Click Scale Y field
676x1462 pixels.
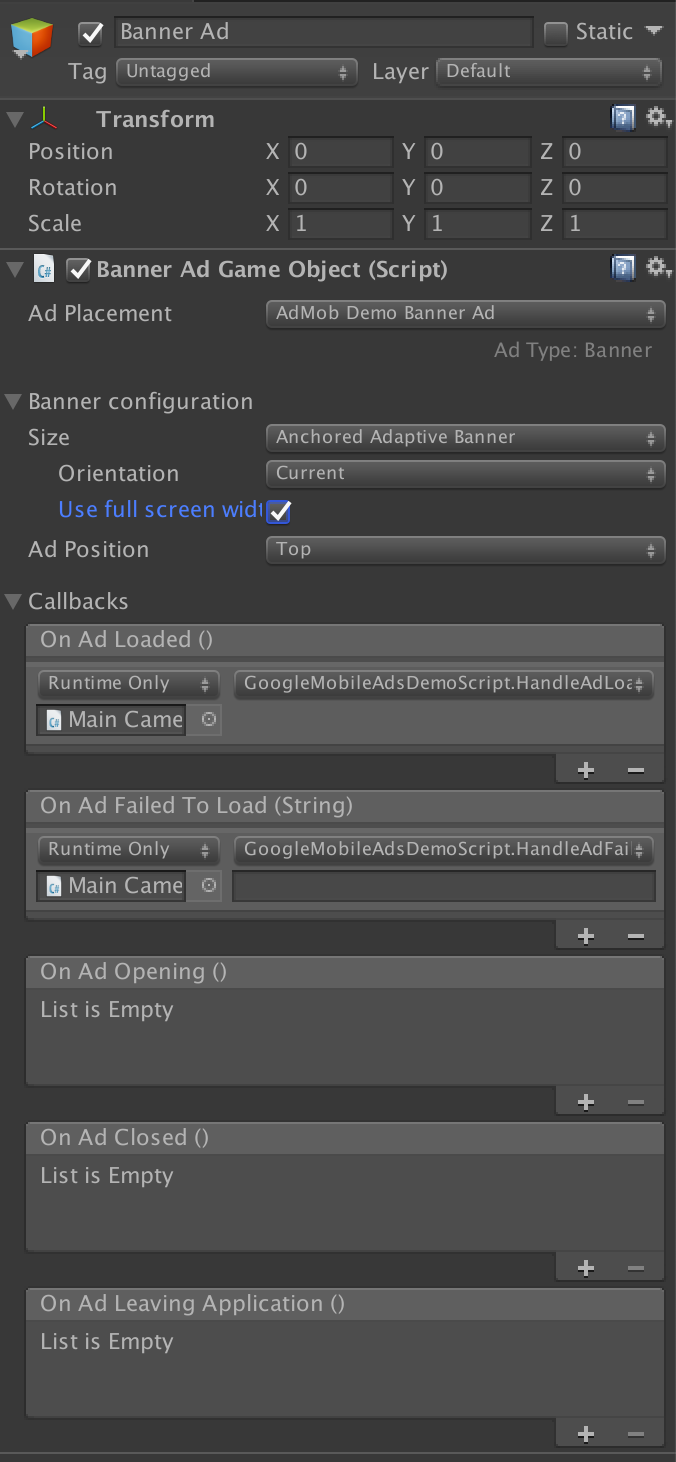(x=478, y=224)
